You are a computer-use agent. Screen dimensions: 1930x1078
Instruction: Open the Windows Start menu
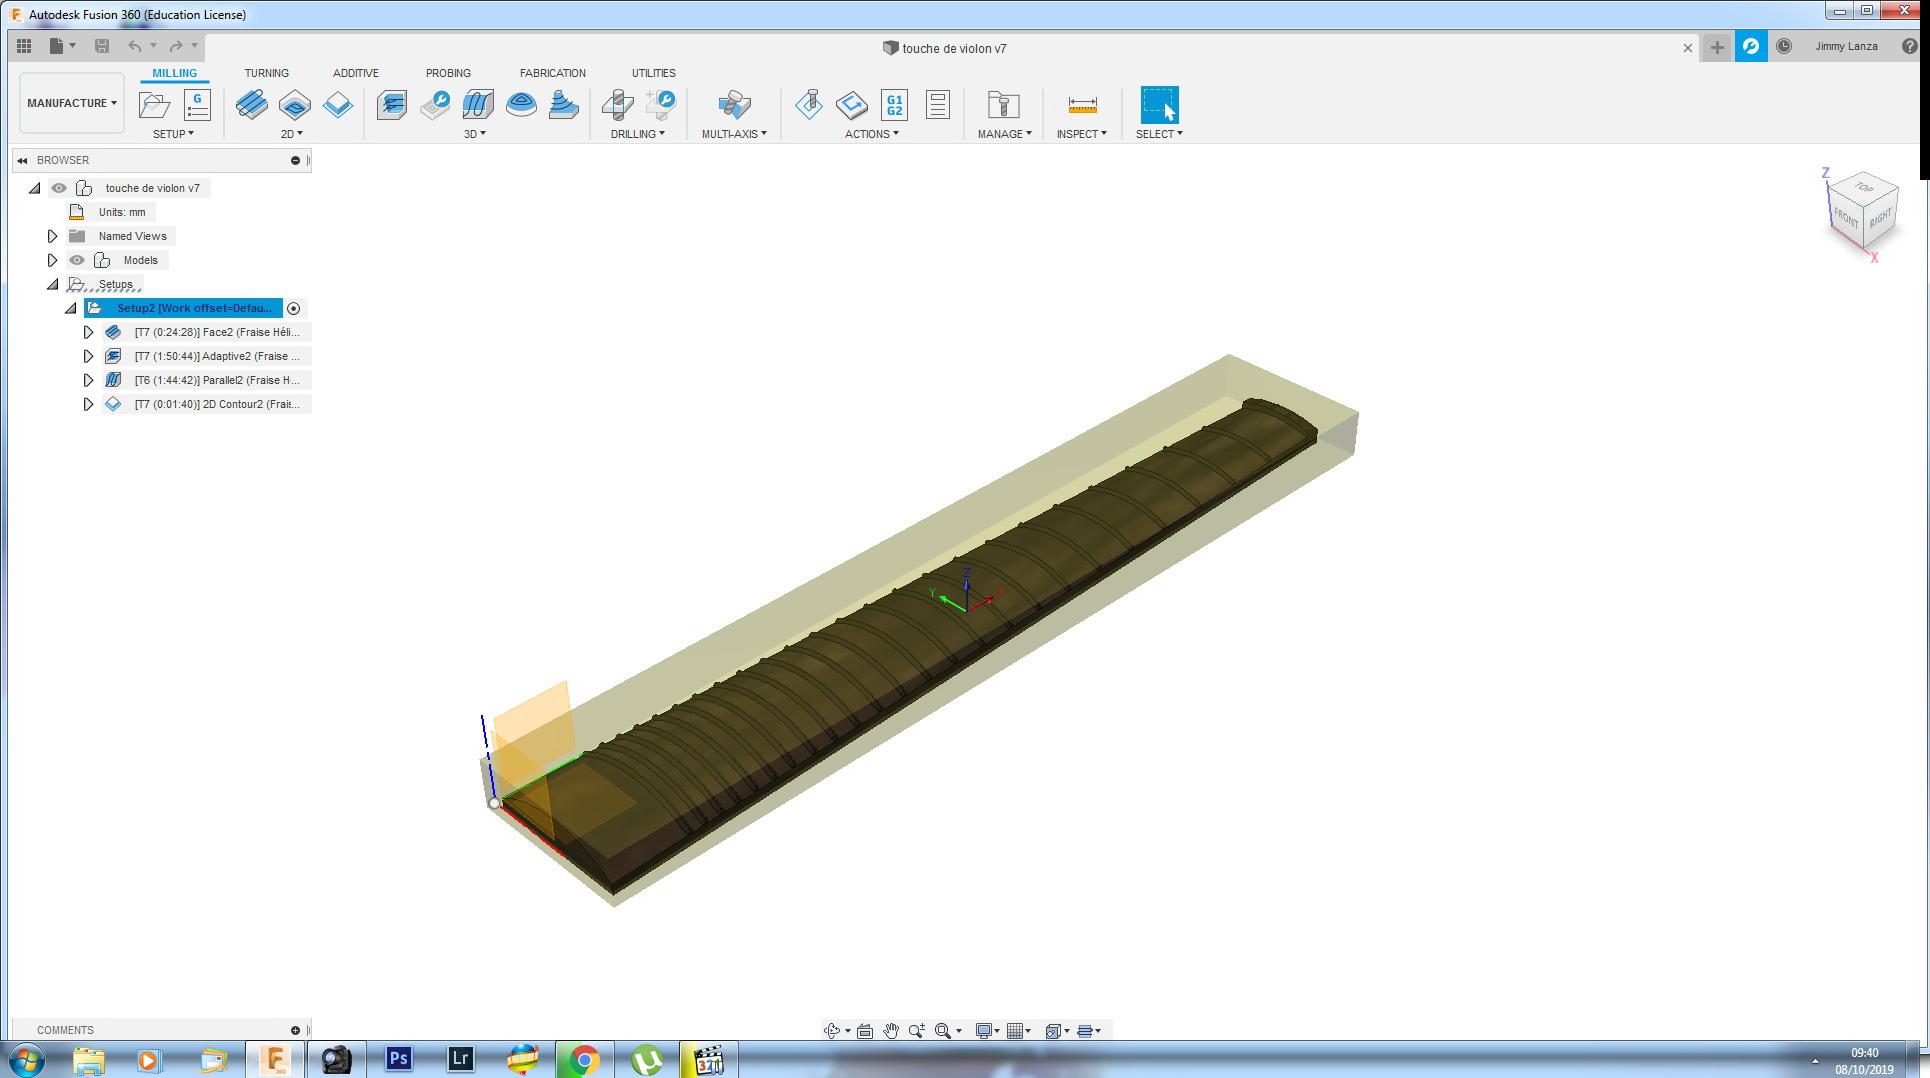(x=27, y=1059)
